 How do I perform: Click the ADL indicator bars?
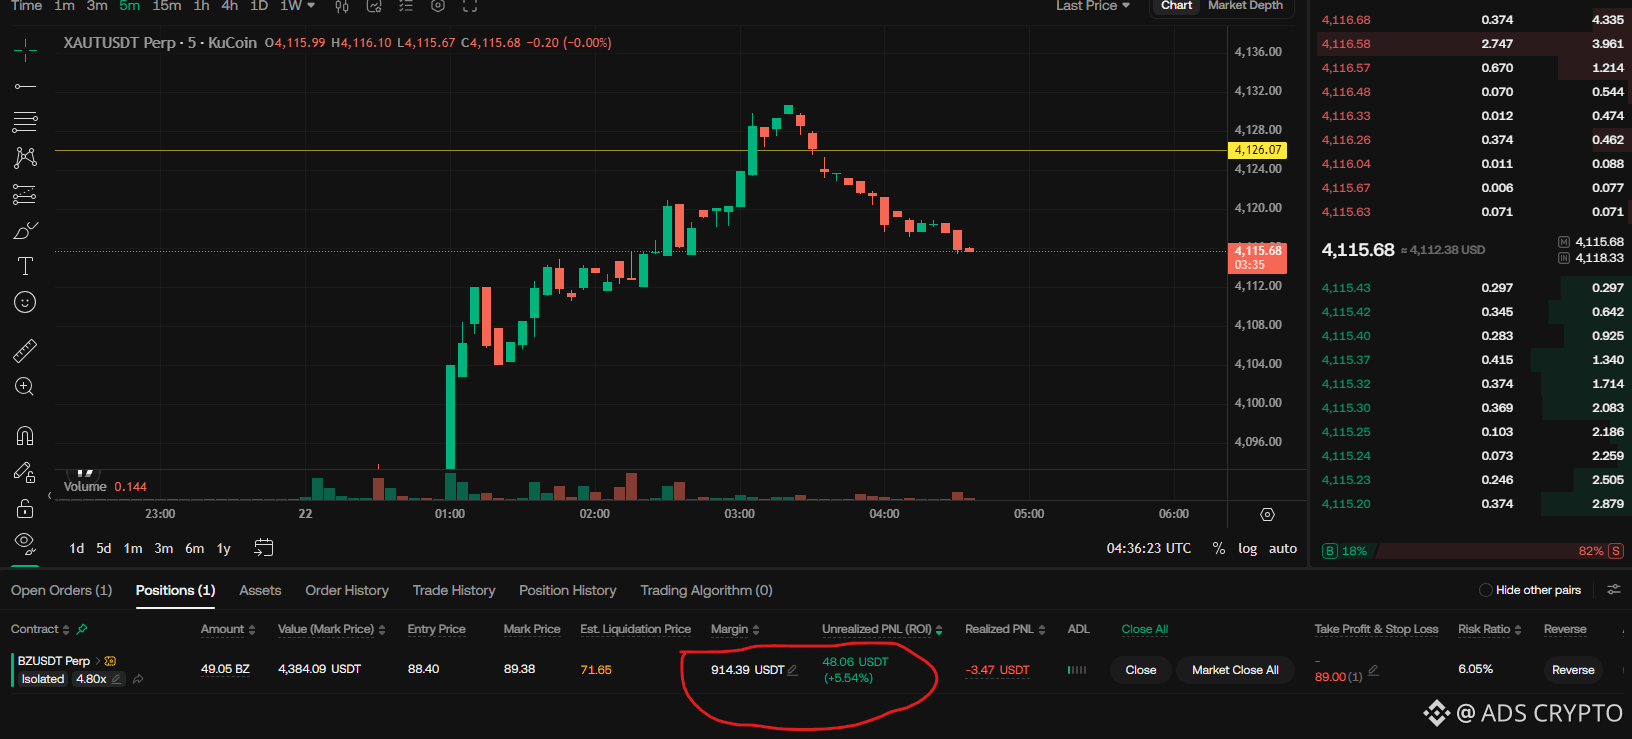tap(1077, 670)
